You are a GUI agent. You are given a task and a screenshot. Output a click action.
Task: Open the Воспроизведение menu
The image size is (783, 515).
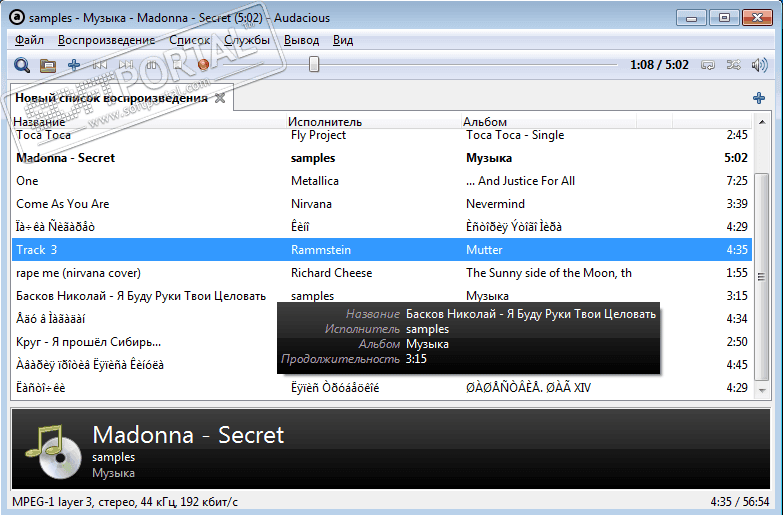tap(106, 40)
